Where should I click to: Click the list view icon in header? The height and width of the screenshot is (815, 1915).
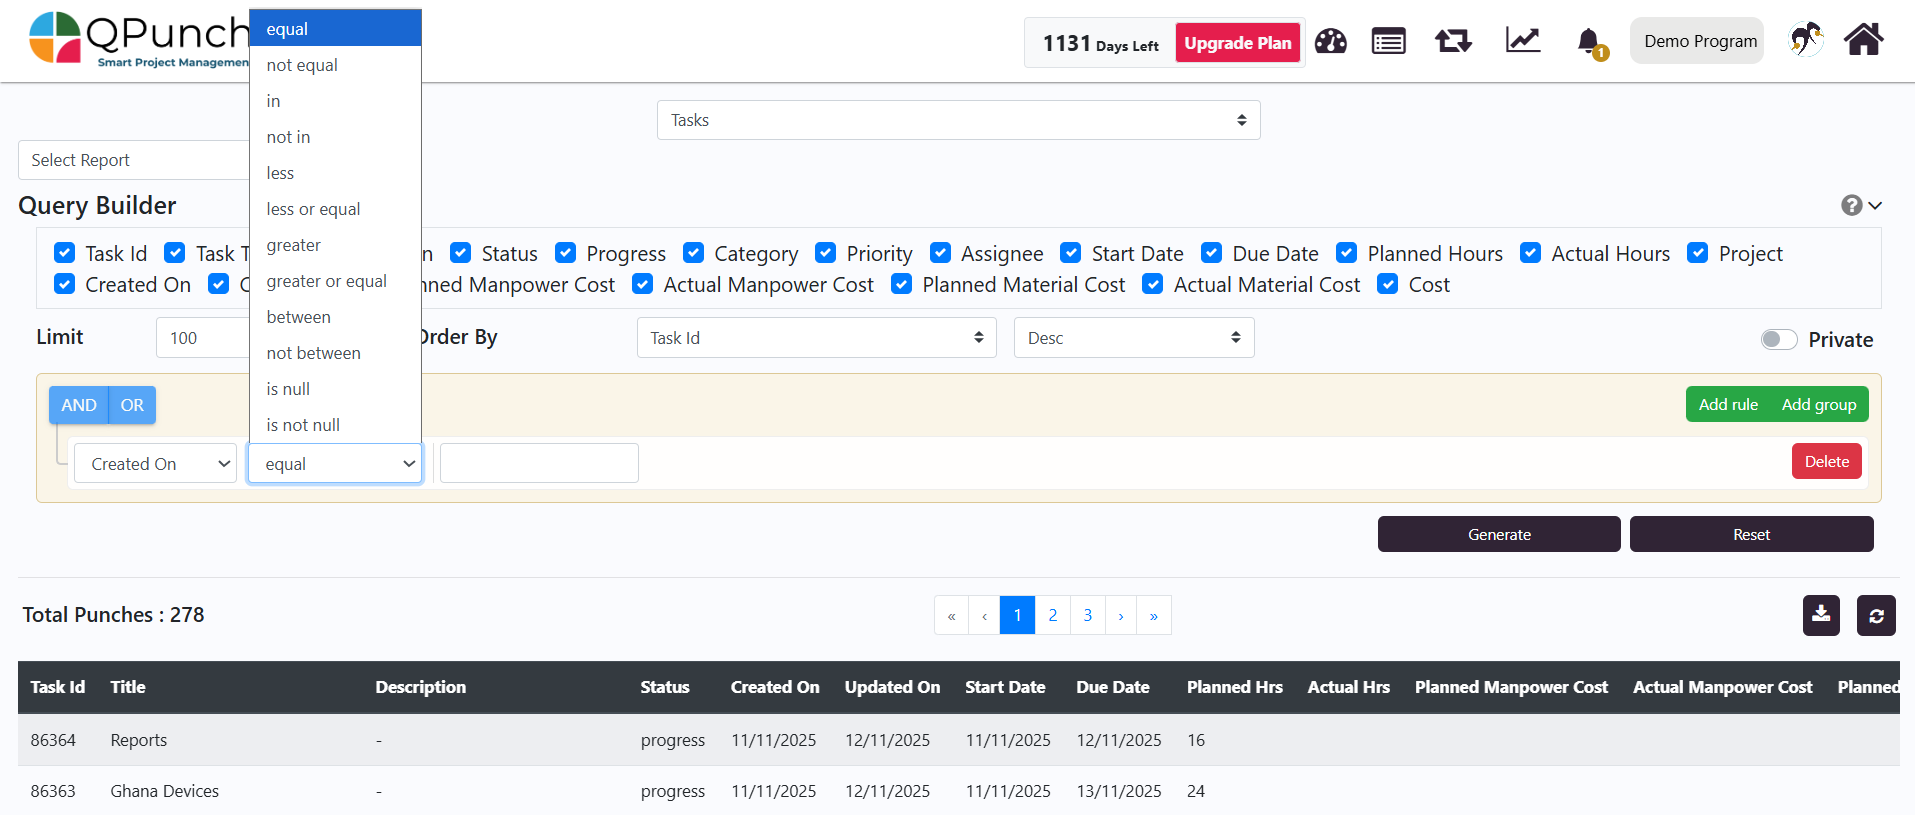(1388, 41)
